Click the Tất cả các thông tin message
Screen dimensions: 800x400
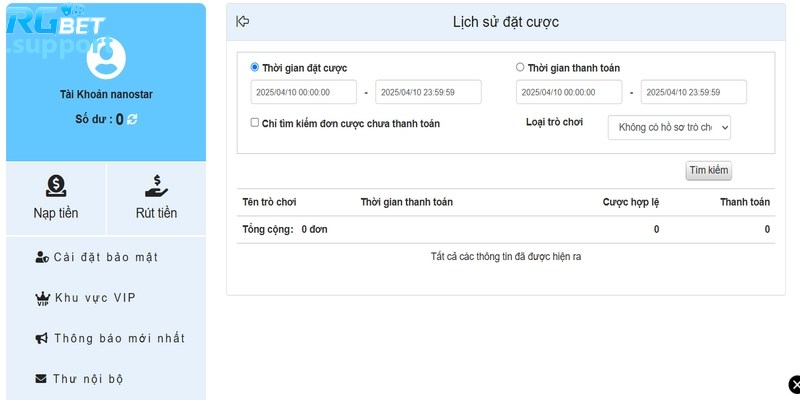point(506,257)
